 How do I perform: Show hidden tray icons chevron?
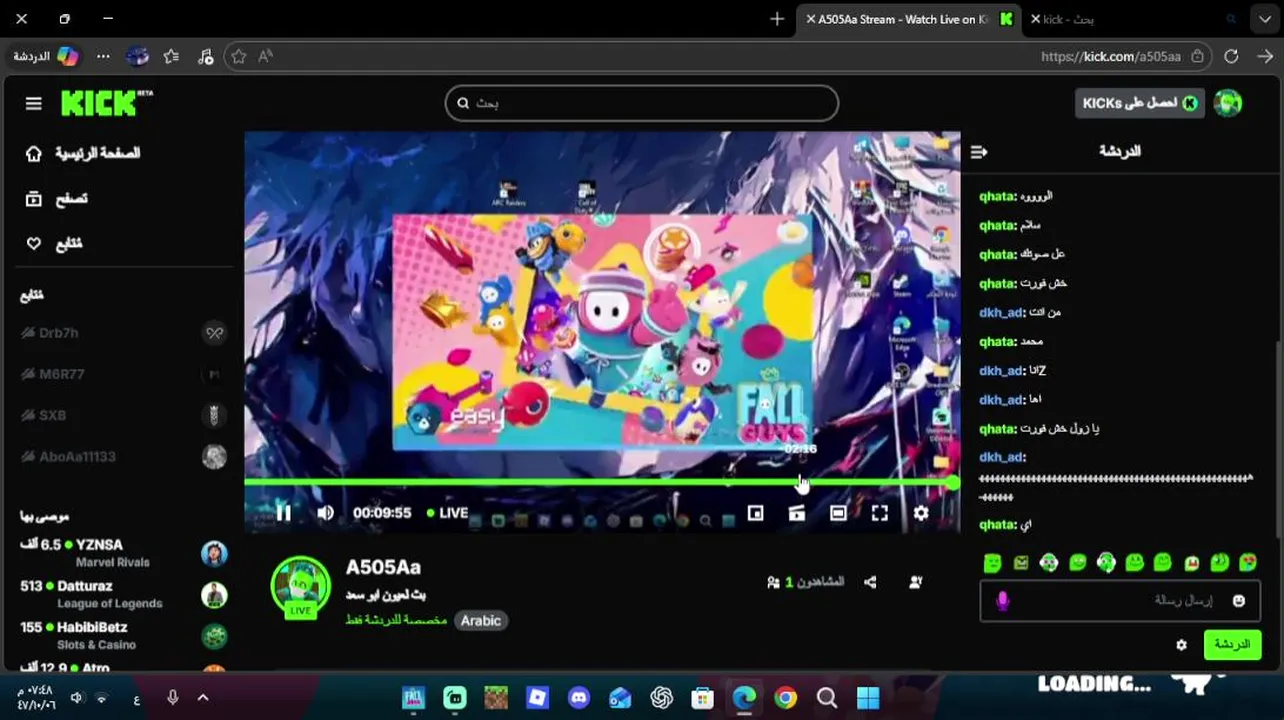click(203, 698)
